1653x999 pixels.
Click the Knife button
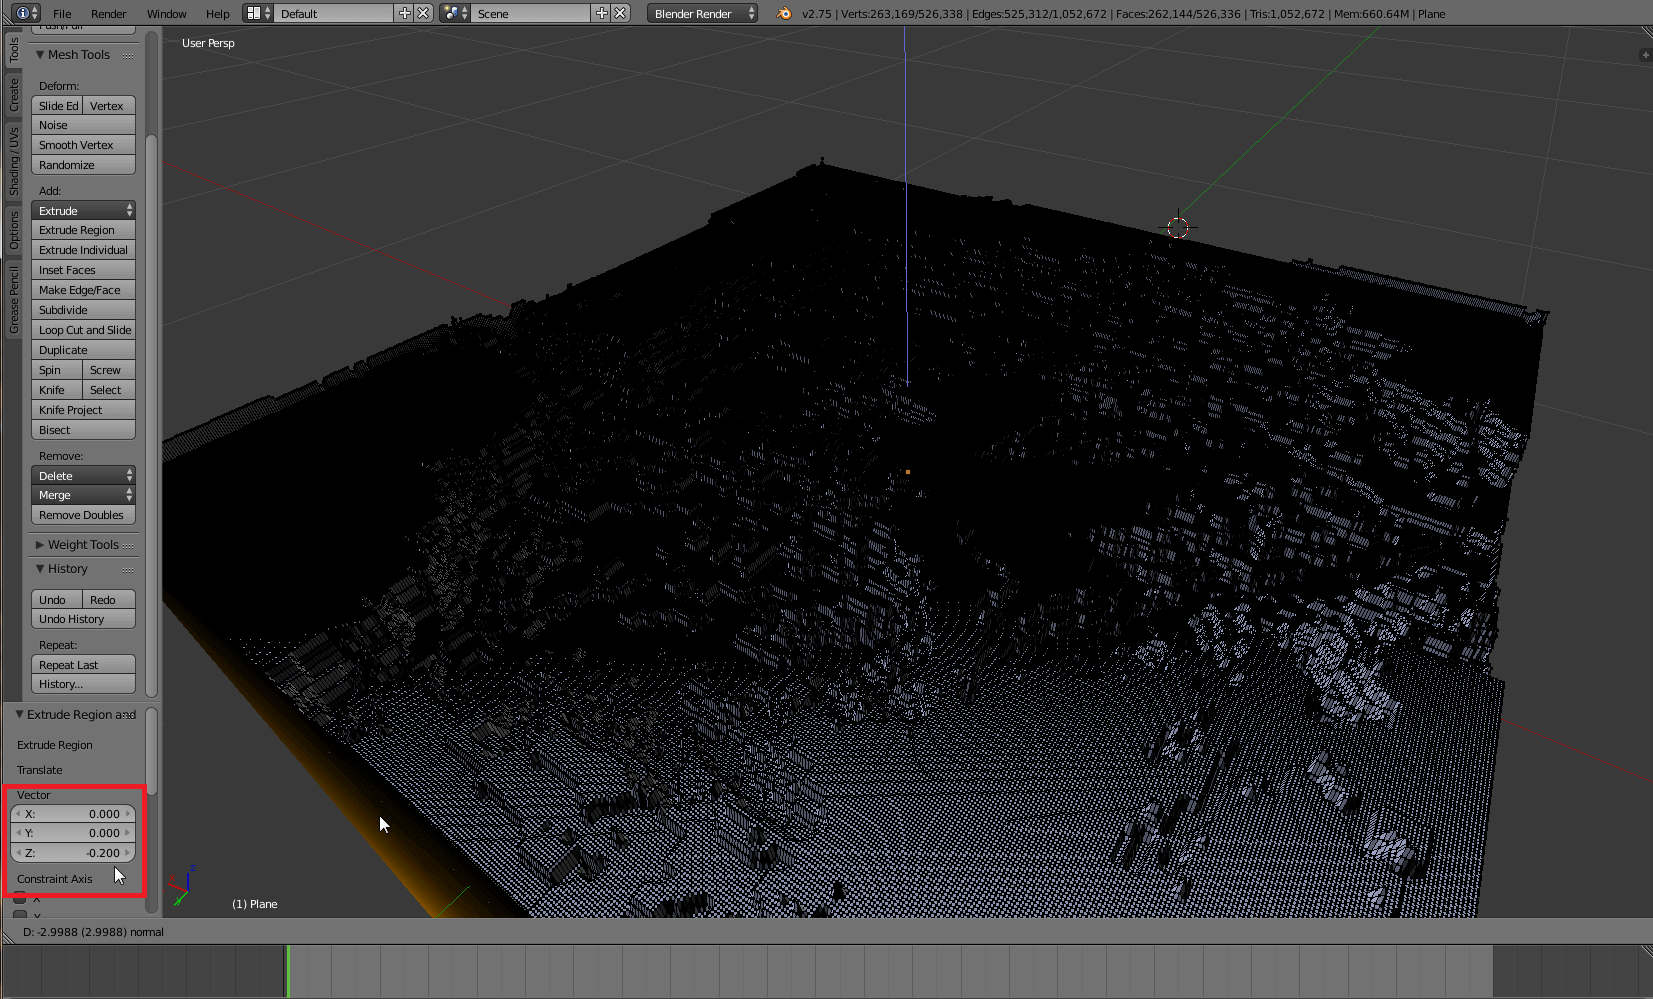[x=57, y=390]
